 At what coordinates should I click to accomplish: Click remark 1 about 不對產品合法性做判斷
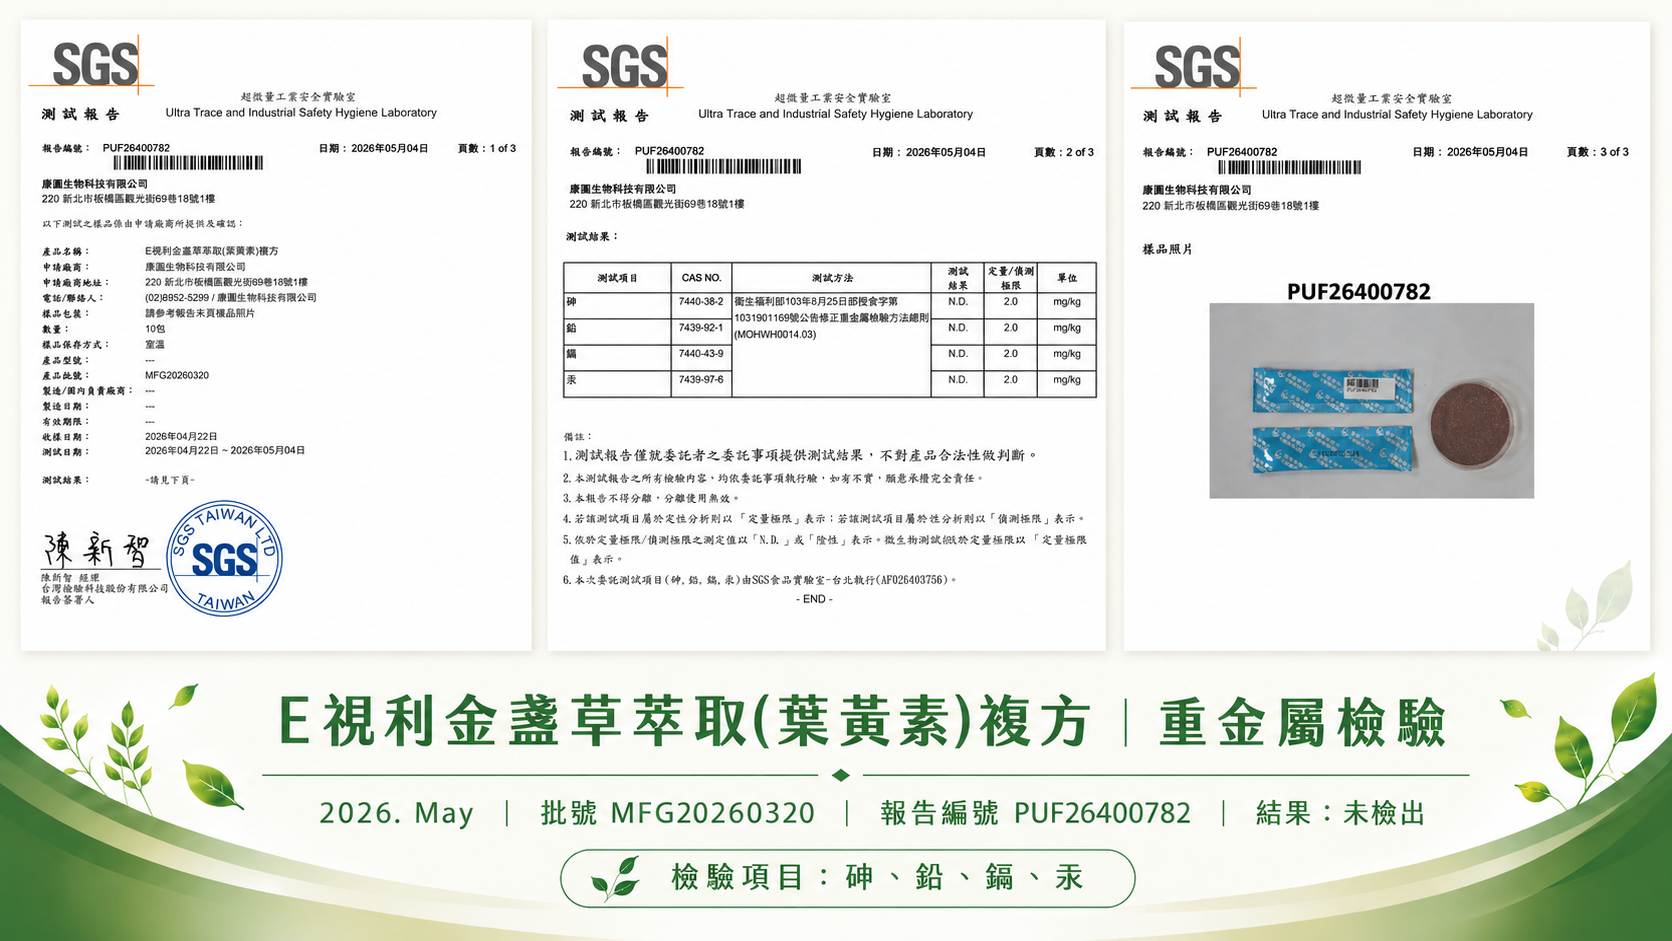tap(801, 456)
